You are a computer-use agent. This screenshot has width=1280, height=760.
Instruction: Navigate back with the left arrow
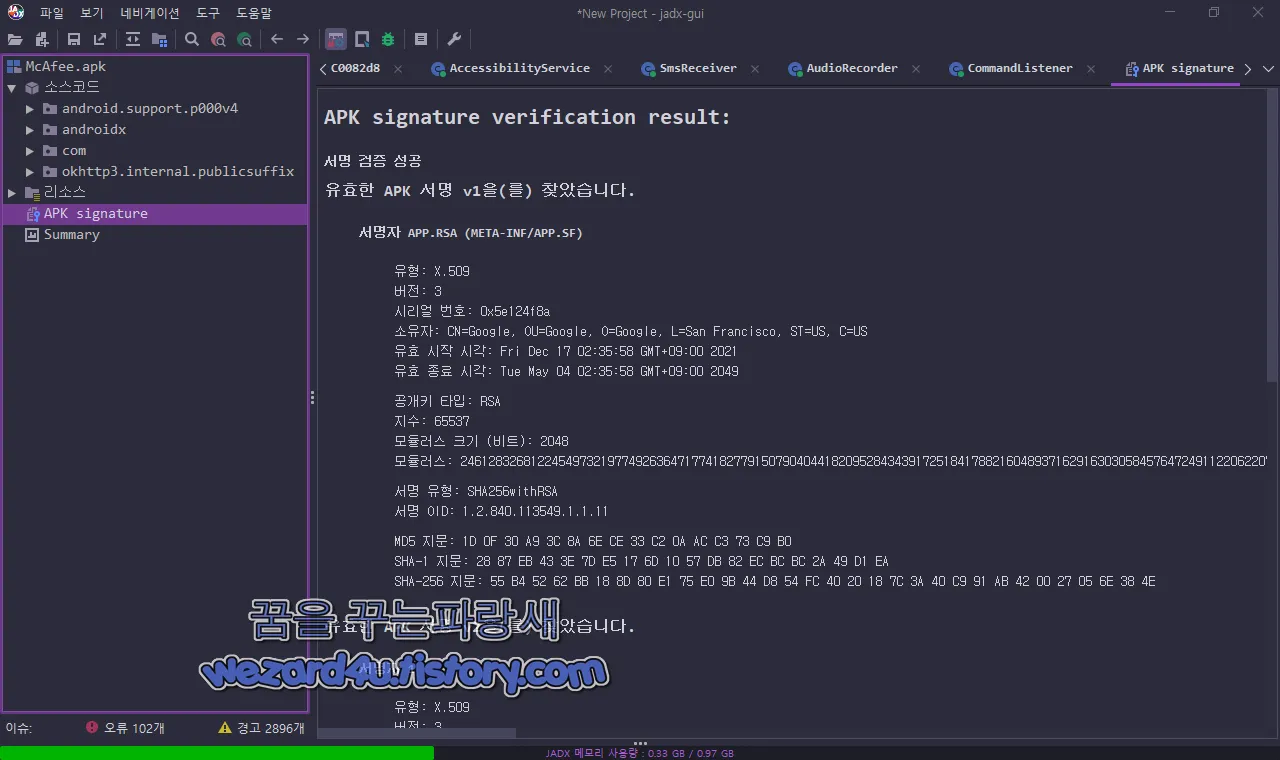coord(277,40)
